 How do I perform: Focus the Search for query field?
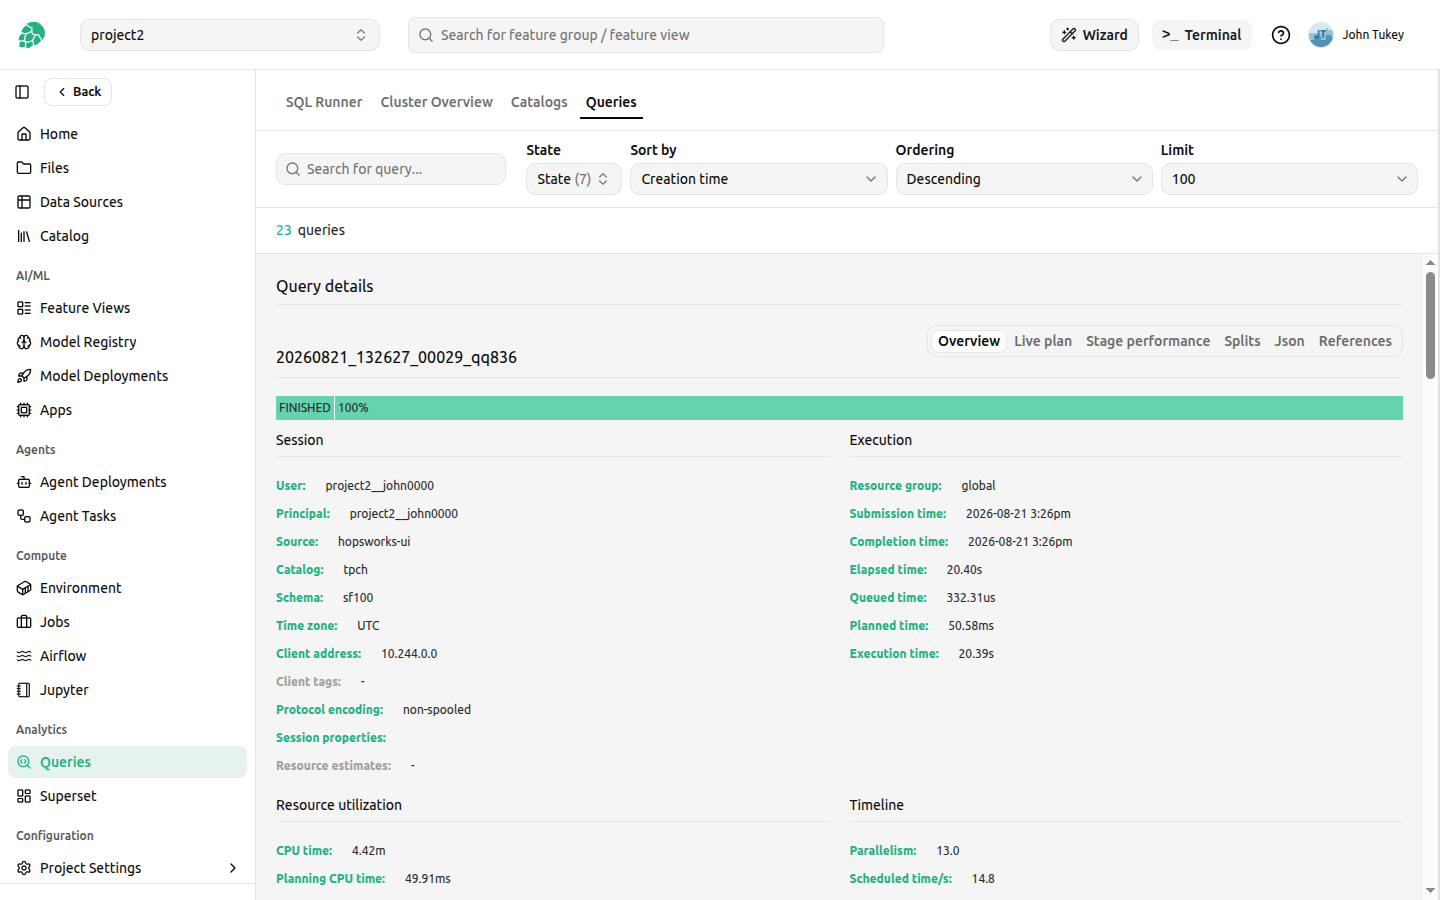pyautogui.click(x=391, y=169)
